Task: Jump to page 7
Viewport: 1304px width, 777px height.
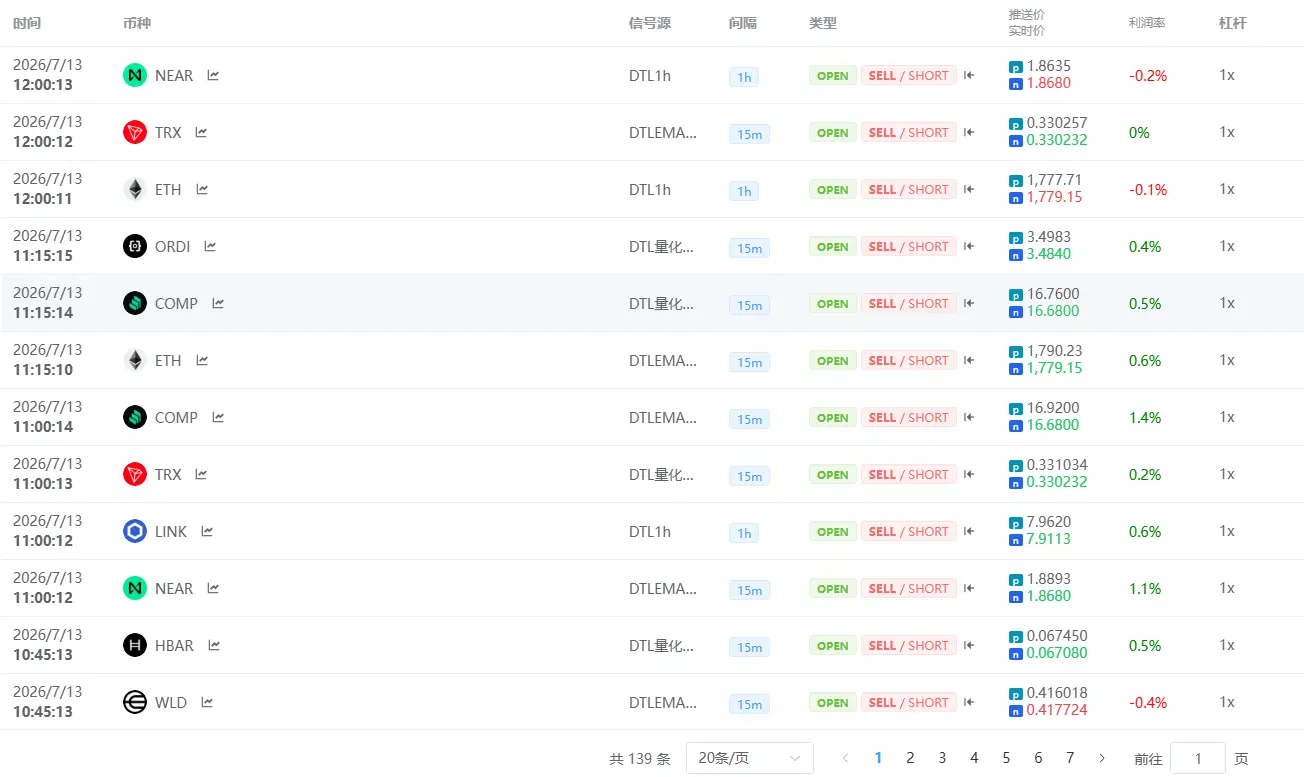Action: coord(1070,758)
